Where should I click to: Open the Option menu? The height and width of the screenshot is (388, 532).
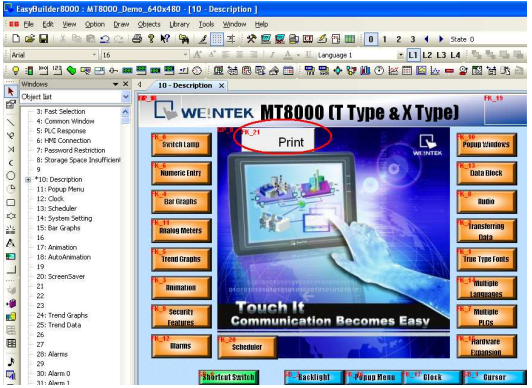click(x=95, y=24)
